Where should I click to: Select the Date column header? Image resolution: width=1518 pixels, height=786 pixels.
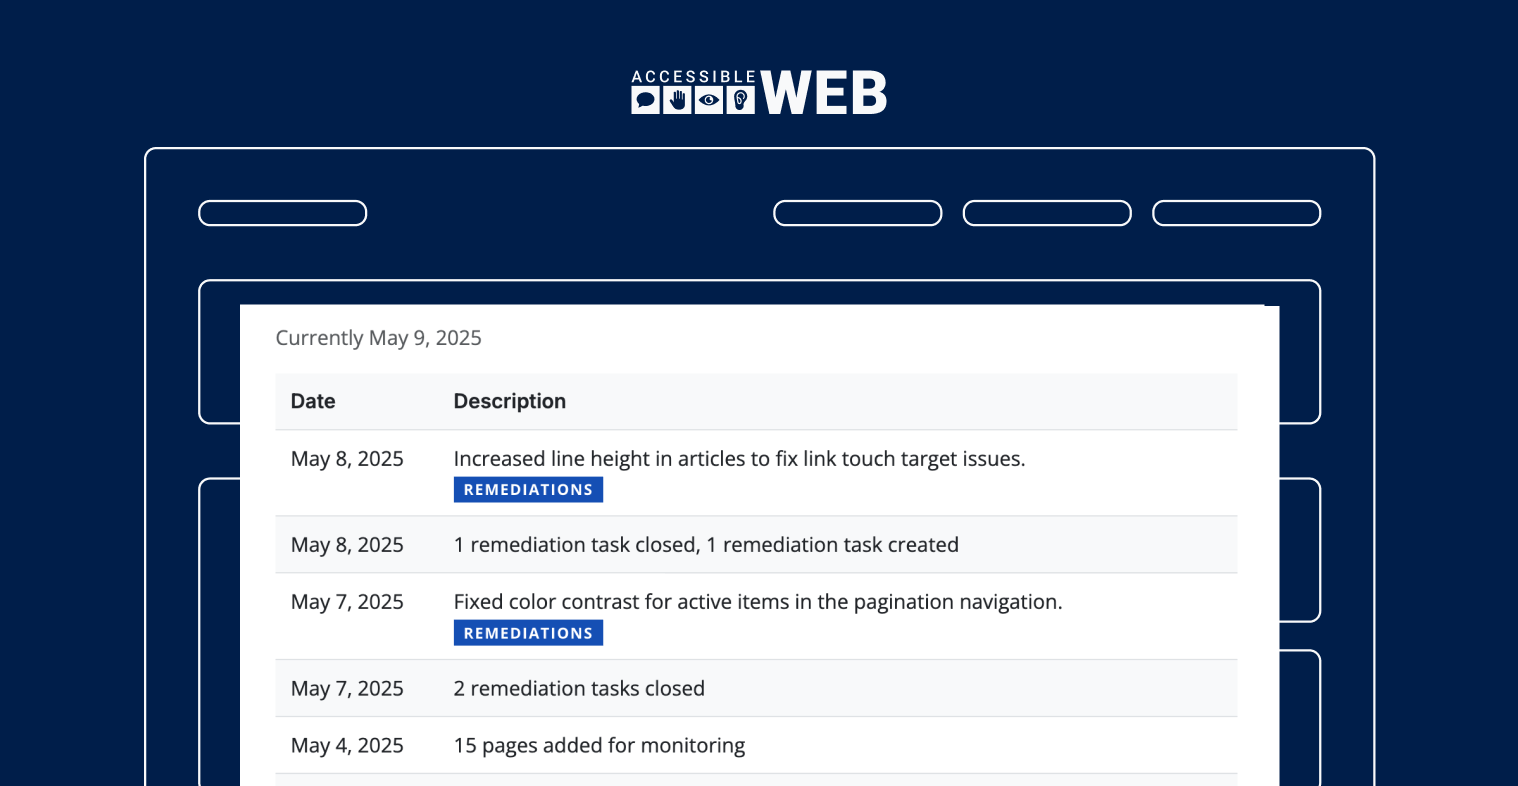313,401
